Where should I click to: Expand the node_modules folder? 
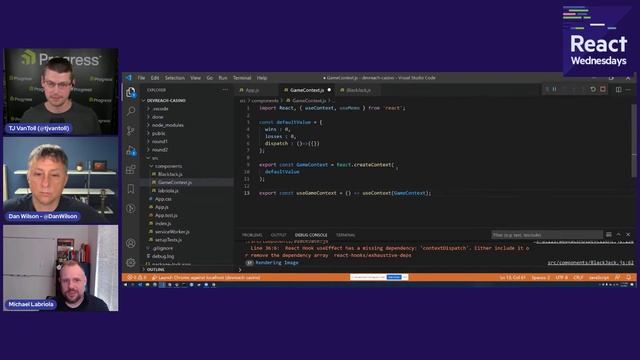[186, 125]
